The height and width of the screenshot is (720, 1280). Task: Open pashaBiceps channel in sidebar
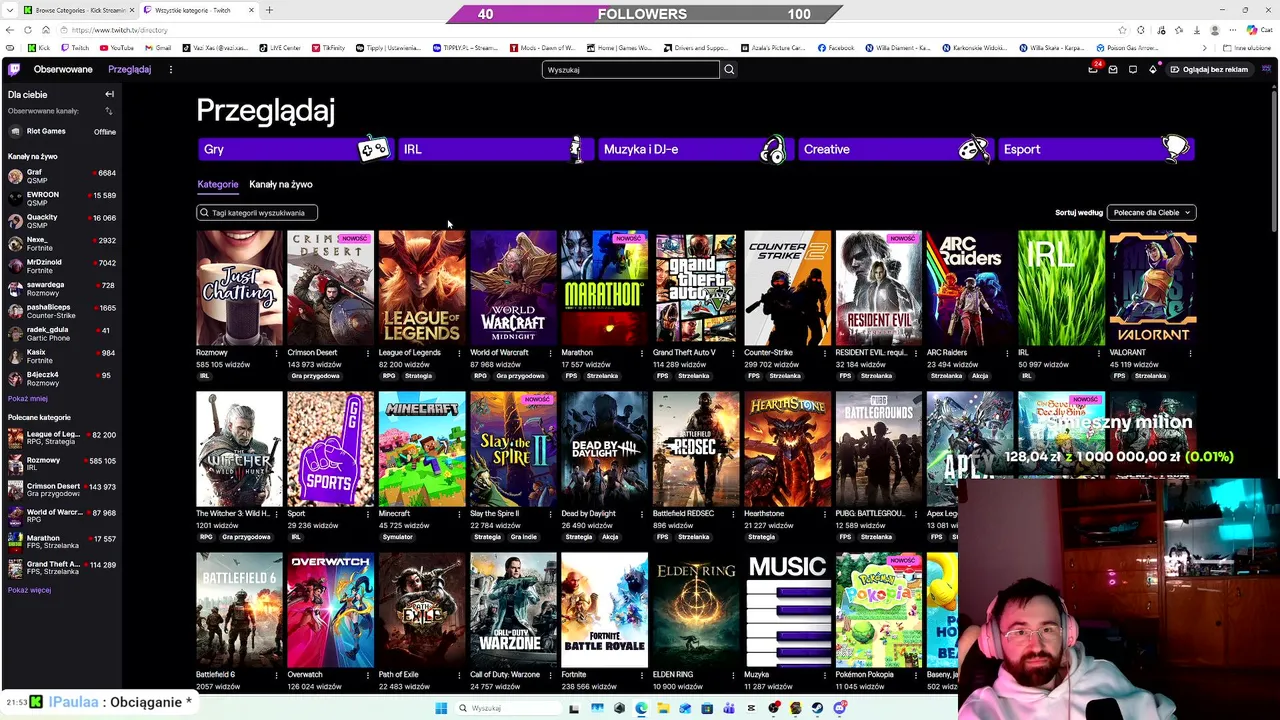[61, 311]
